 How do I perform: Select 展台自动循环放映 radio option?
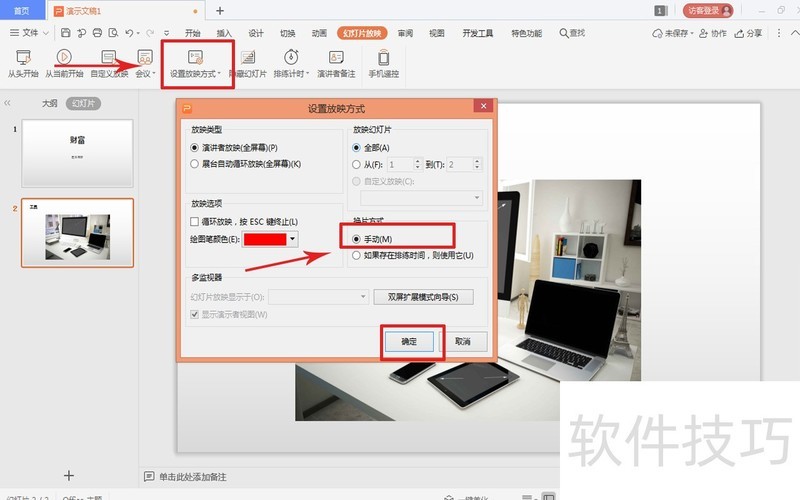(195, 163)
